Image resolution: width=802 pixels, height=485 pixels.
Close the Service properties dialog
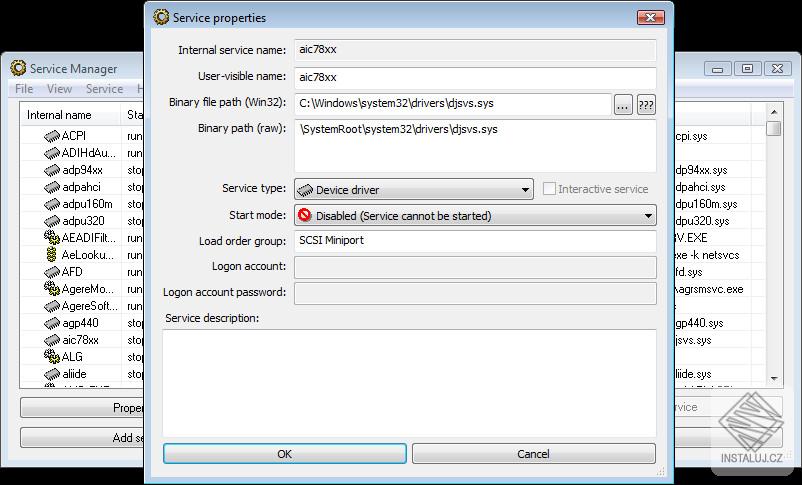[651, 17]
